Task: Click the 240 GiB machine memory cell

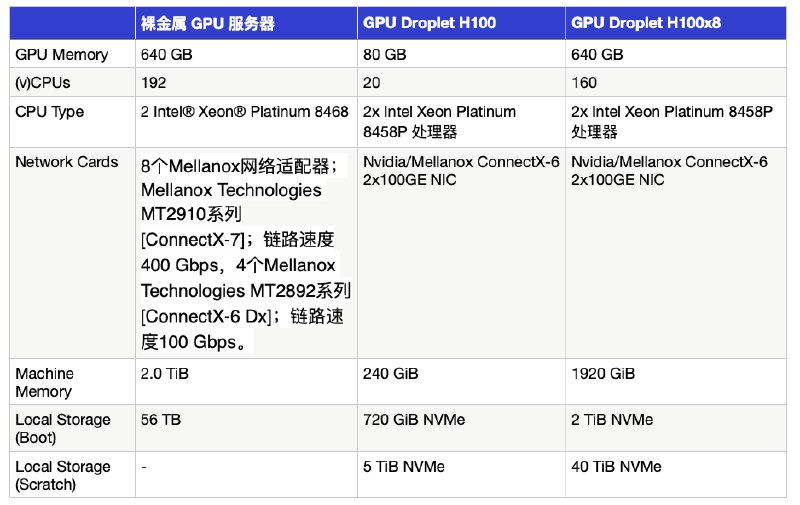Action: click(x=391, y=374)
